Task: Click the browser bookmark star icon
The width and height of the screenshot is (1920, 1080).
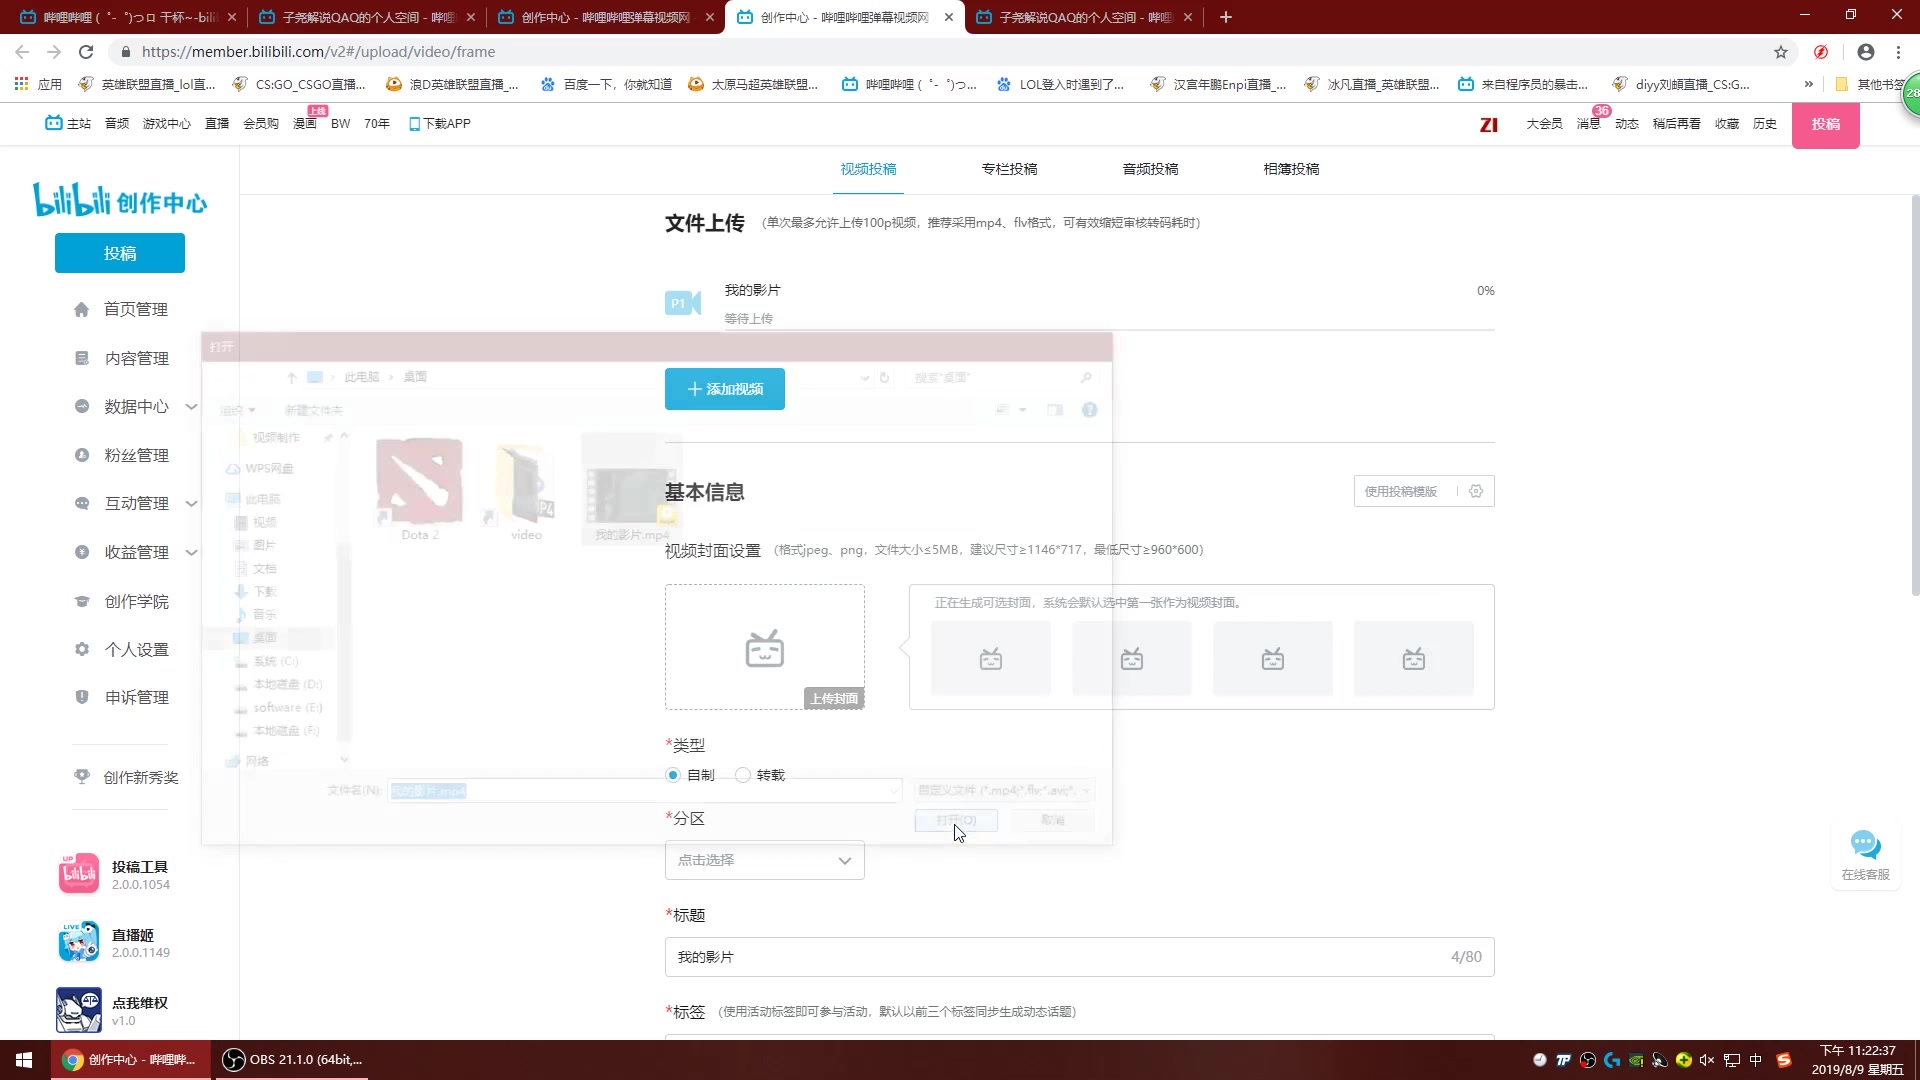Action: point(1781,52)
